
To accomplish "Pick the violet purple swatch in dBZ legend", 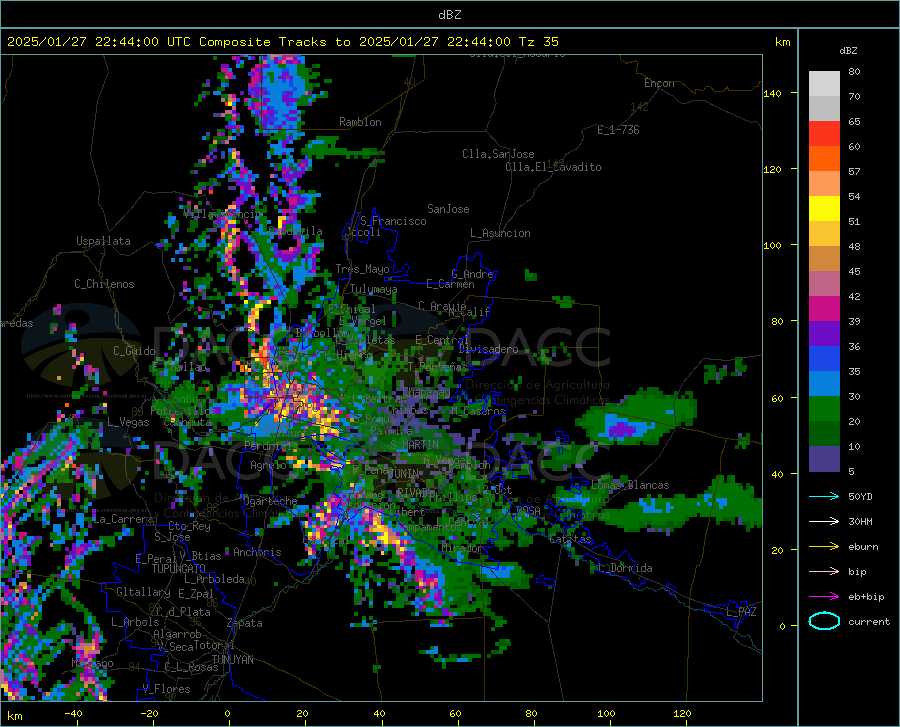I will [824, 334].
